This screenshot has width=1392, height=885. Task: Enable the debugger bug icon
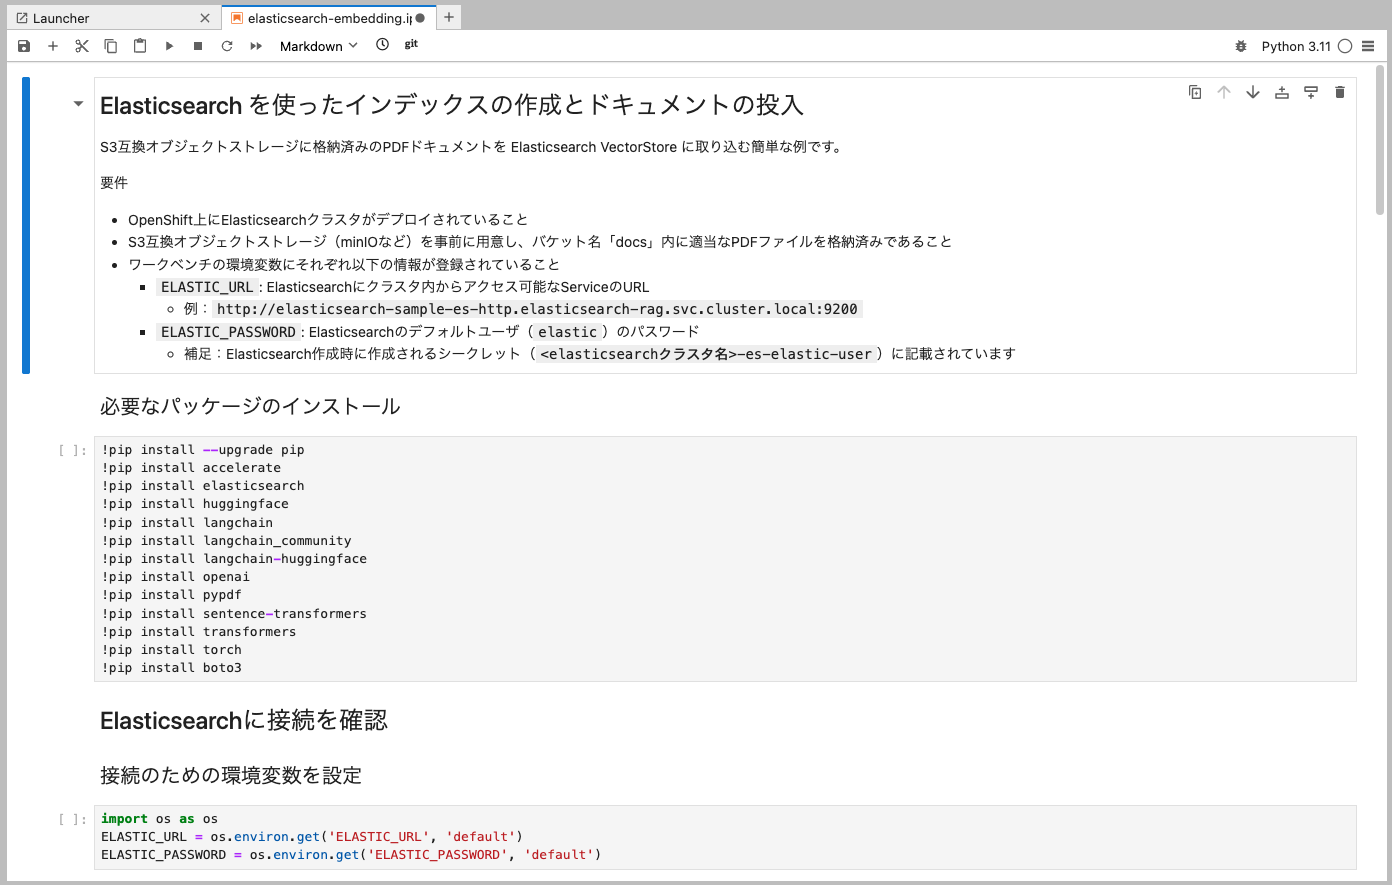click(1241, 46)
